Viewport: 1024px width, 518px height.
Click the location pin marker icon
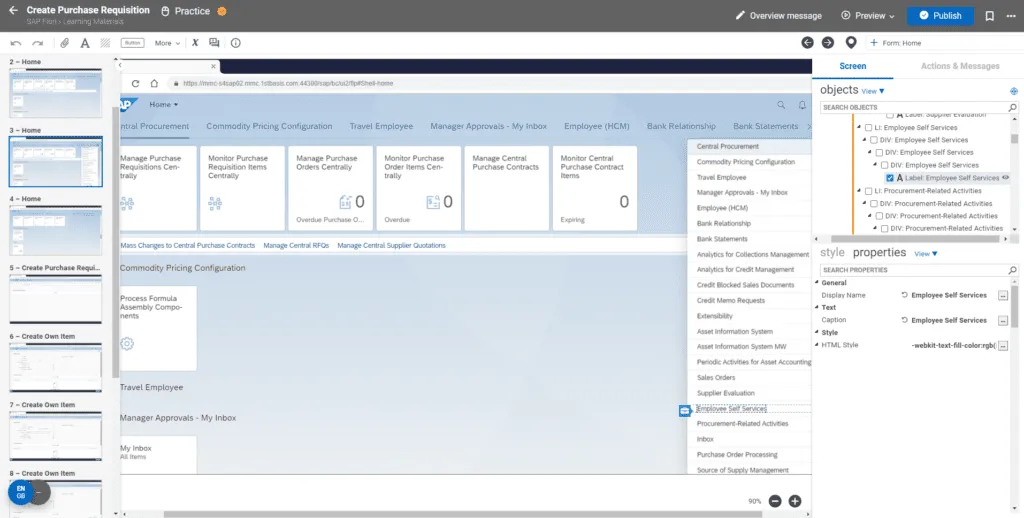(x=851, y=43)
